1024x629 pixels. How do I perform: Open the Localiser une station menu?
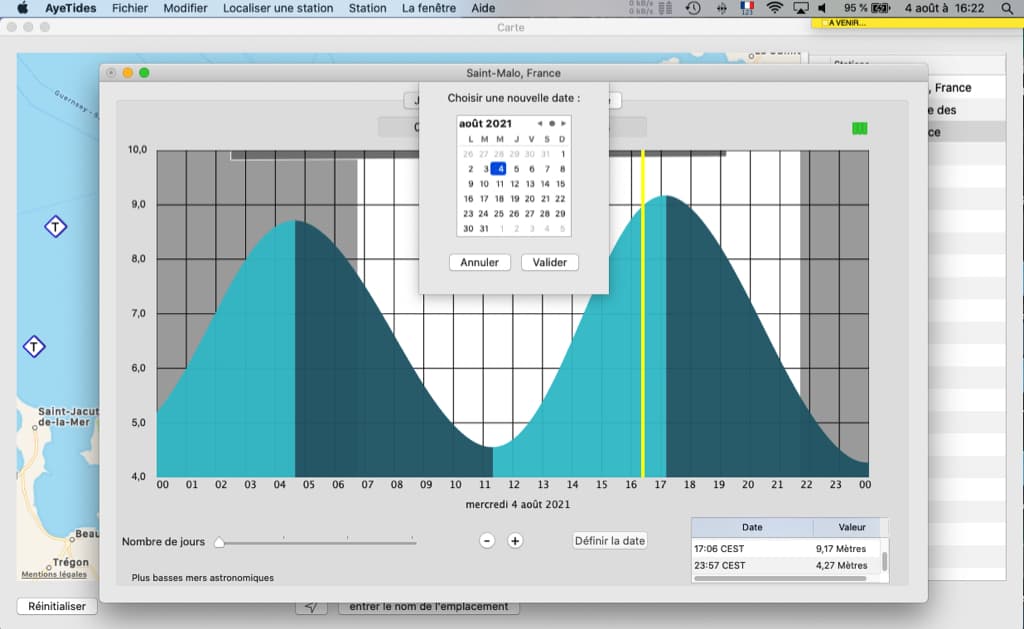[278, 8]
